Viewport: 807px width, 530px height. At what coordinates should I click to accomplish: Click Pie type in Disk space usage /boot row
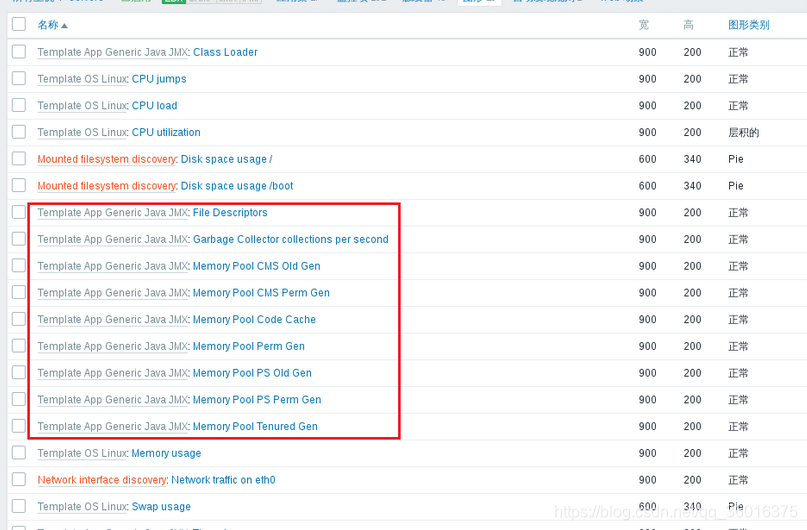(735, 186)
